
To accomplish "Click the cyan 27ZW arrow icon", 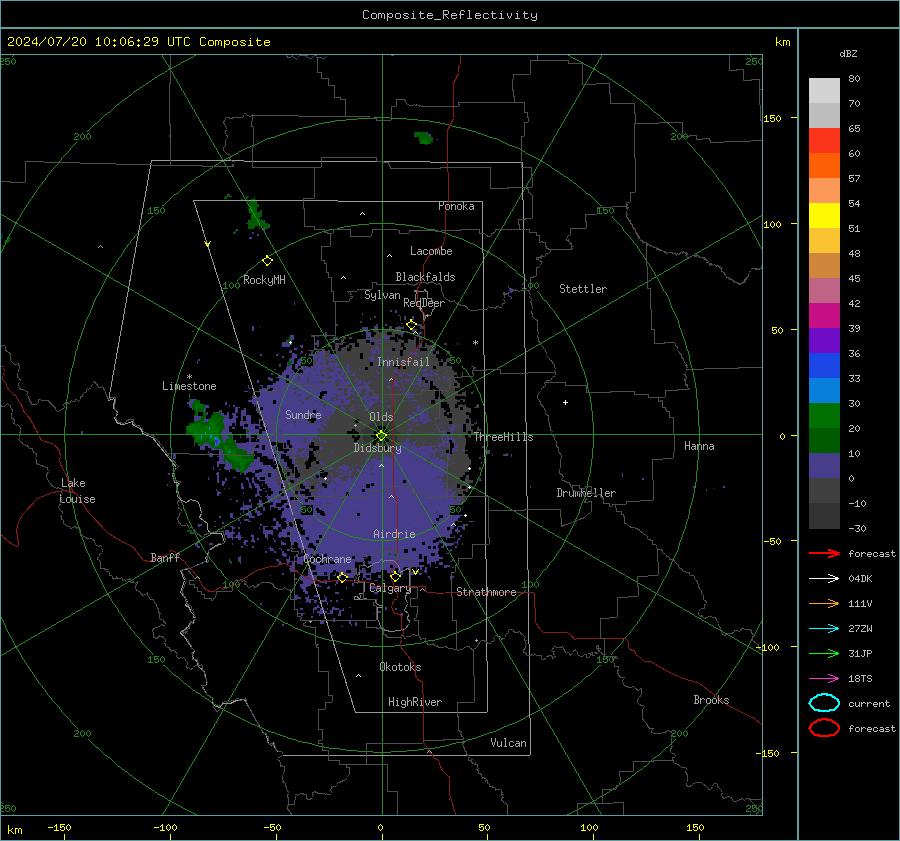I will pyautogui.click(x=824, y=629).
